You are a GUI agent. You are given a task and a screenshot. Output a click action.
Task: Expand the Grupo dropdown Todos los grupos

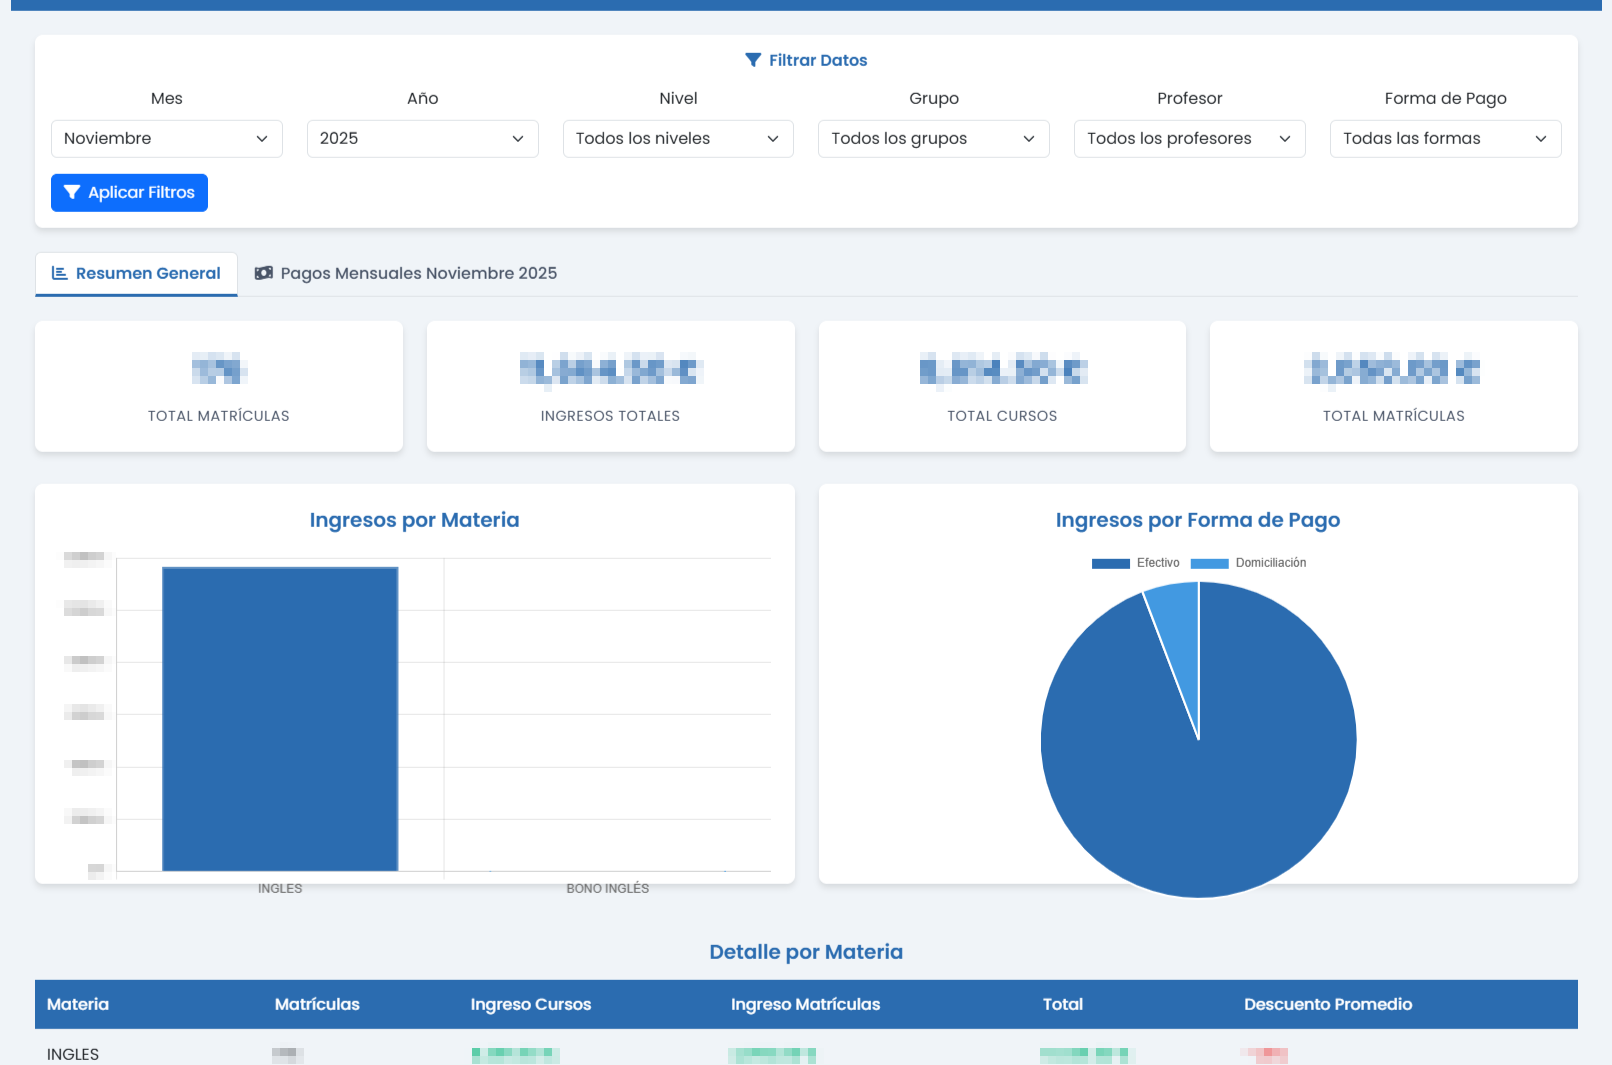[x=933, y=139]
